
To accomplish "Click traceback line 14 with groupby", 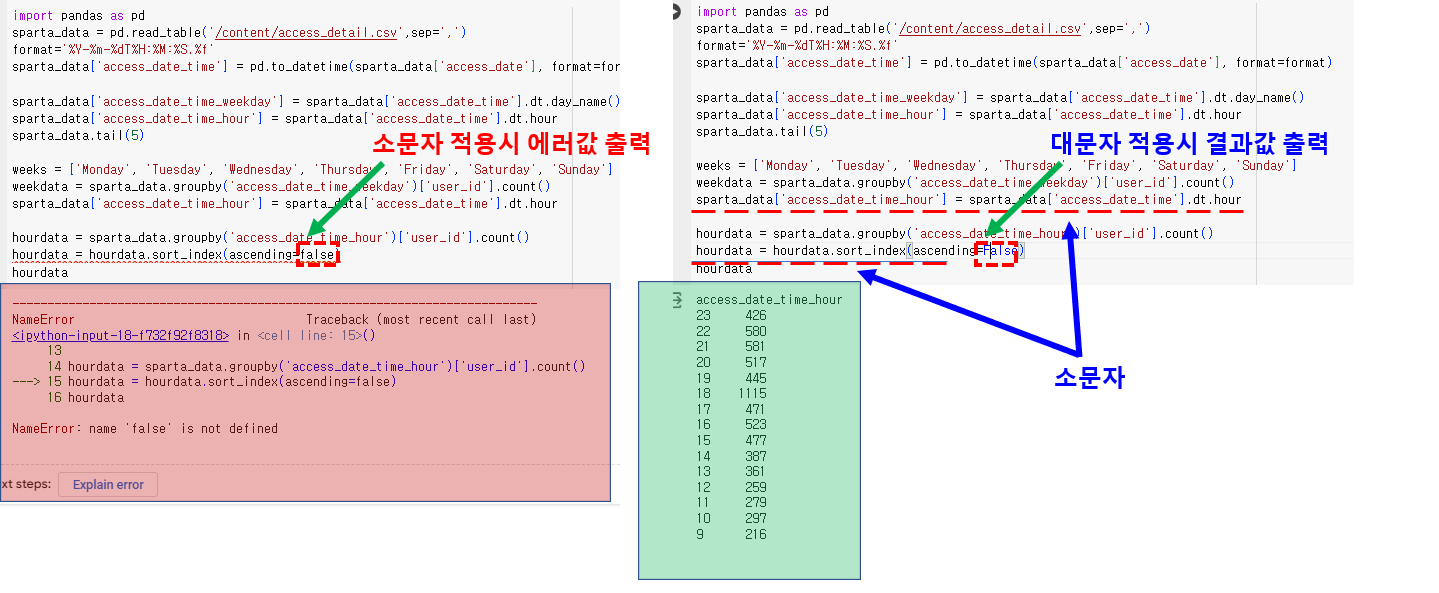I will (x=316, y=367).
